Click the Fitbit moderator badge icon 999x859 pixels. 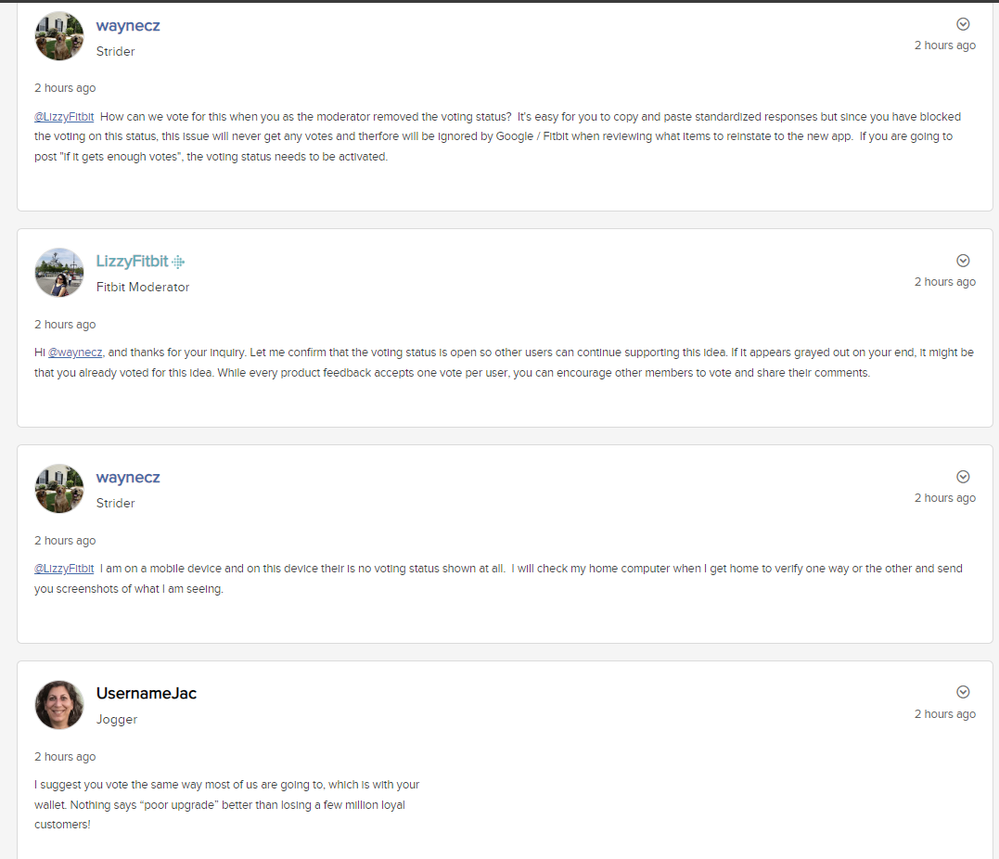click(178, 262)
